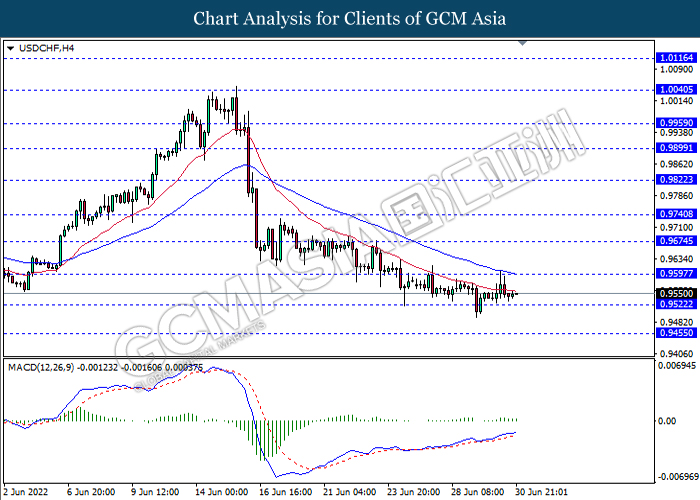The width and height of the screenshot is (700, 500).
Task: Select the Chart Analysis for Clients heading
Action: click(x=350, y=19)
